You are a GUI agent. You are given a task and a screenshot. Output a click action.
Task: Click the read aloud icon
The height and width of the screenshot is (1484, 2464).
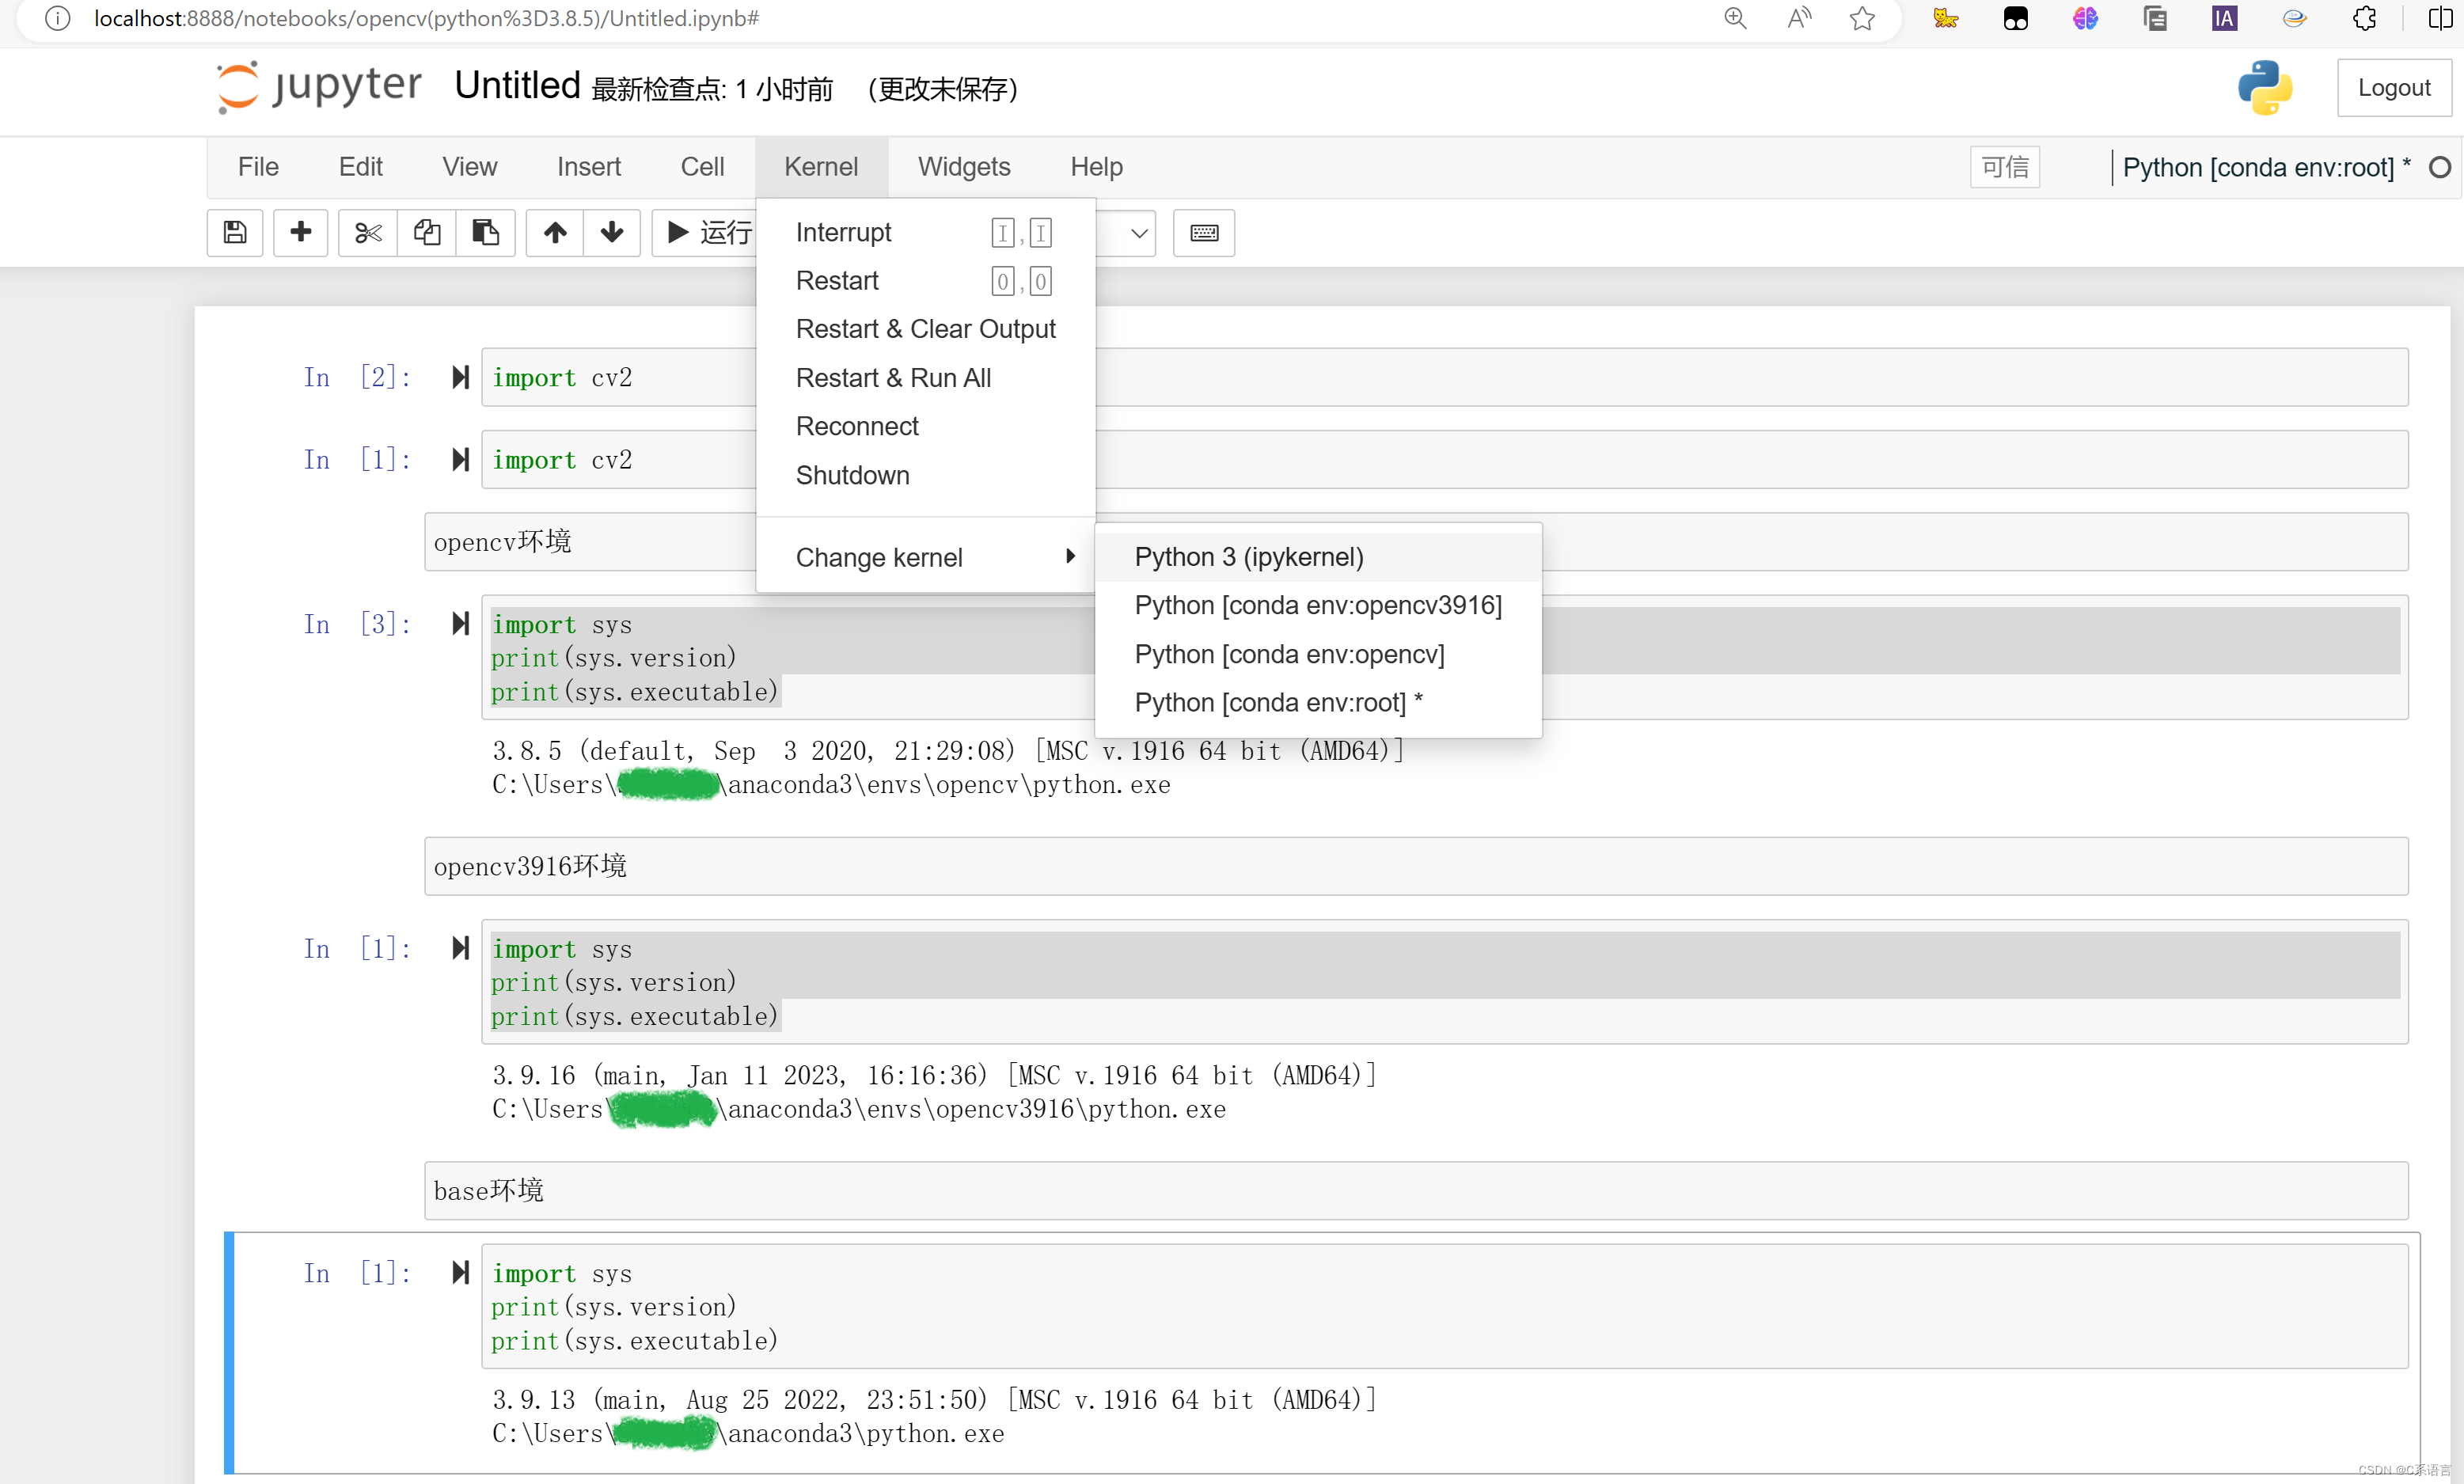tap(1799, 18)
